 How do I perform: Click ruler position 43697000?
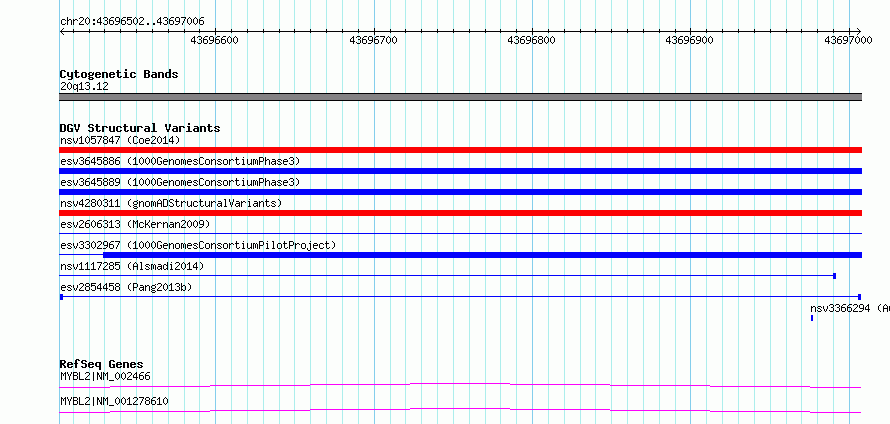tap(848, 40)
